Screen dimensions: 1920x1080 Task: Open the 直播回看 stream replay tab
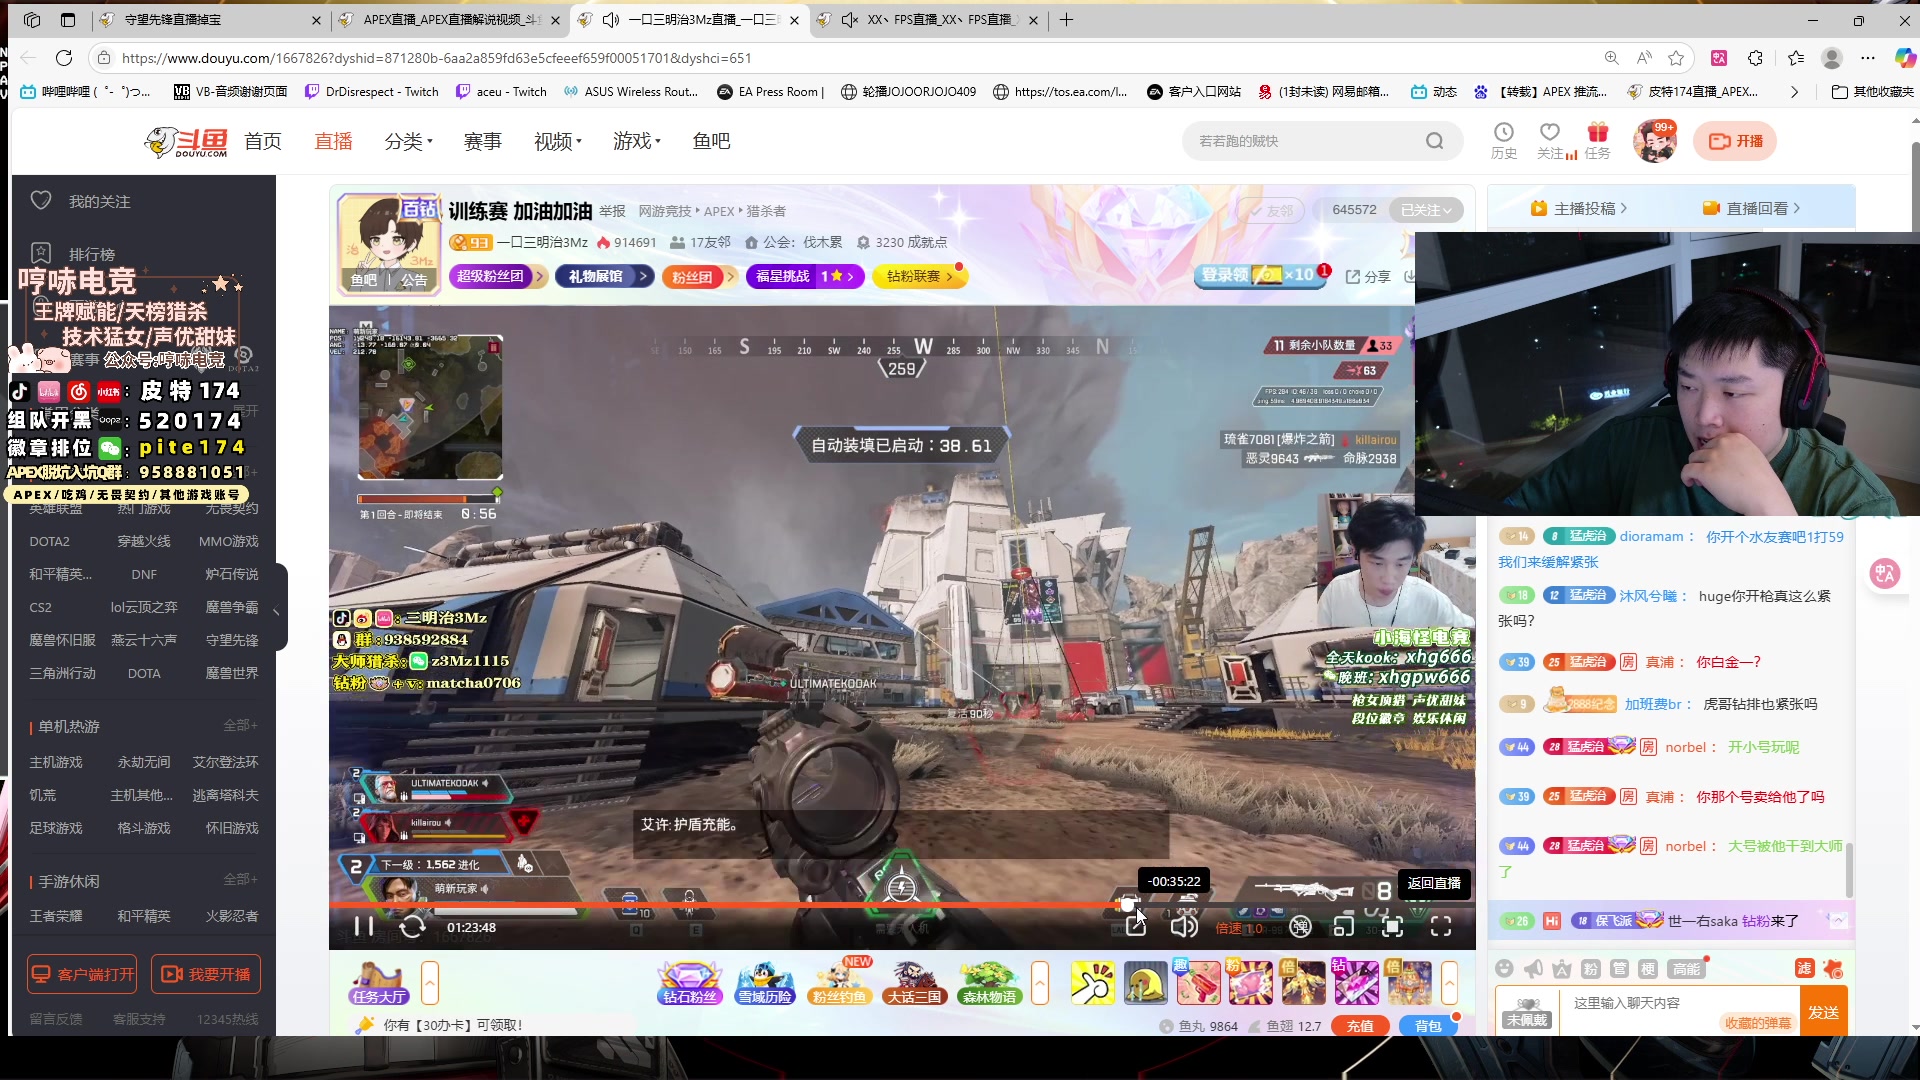[1751, 208]
